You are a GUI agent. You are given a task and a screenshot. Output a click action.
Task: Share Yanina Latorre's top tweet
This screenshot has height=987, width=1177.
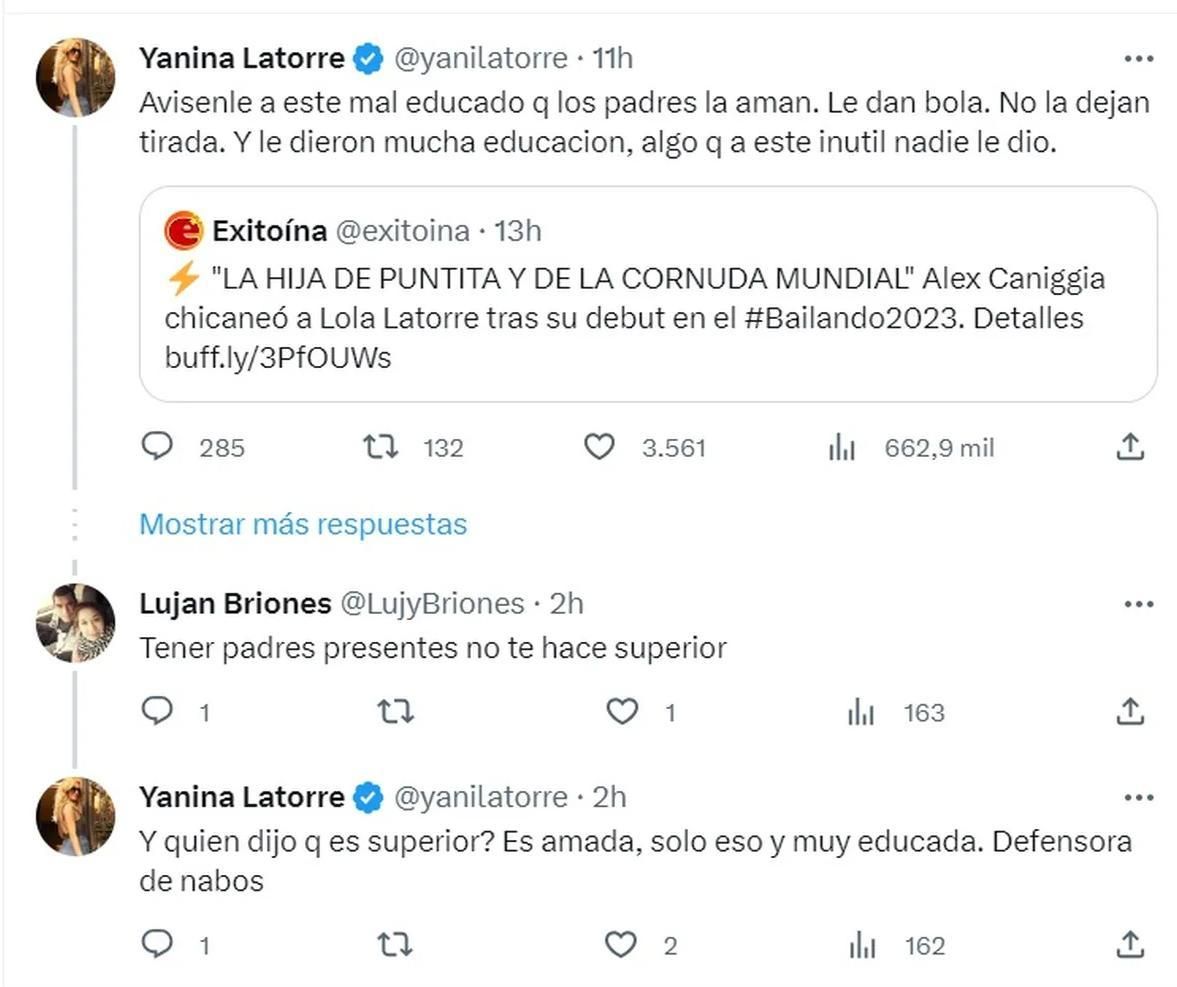click(x=1129, y=447)
